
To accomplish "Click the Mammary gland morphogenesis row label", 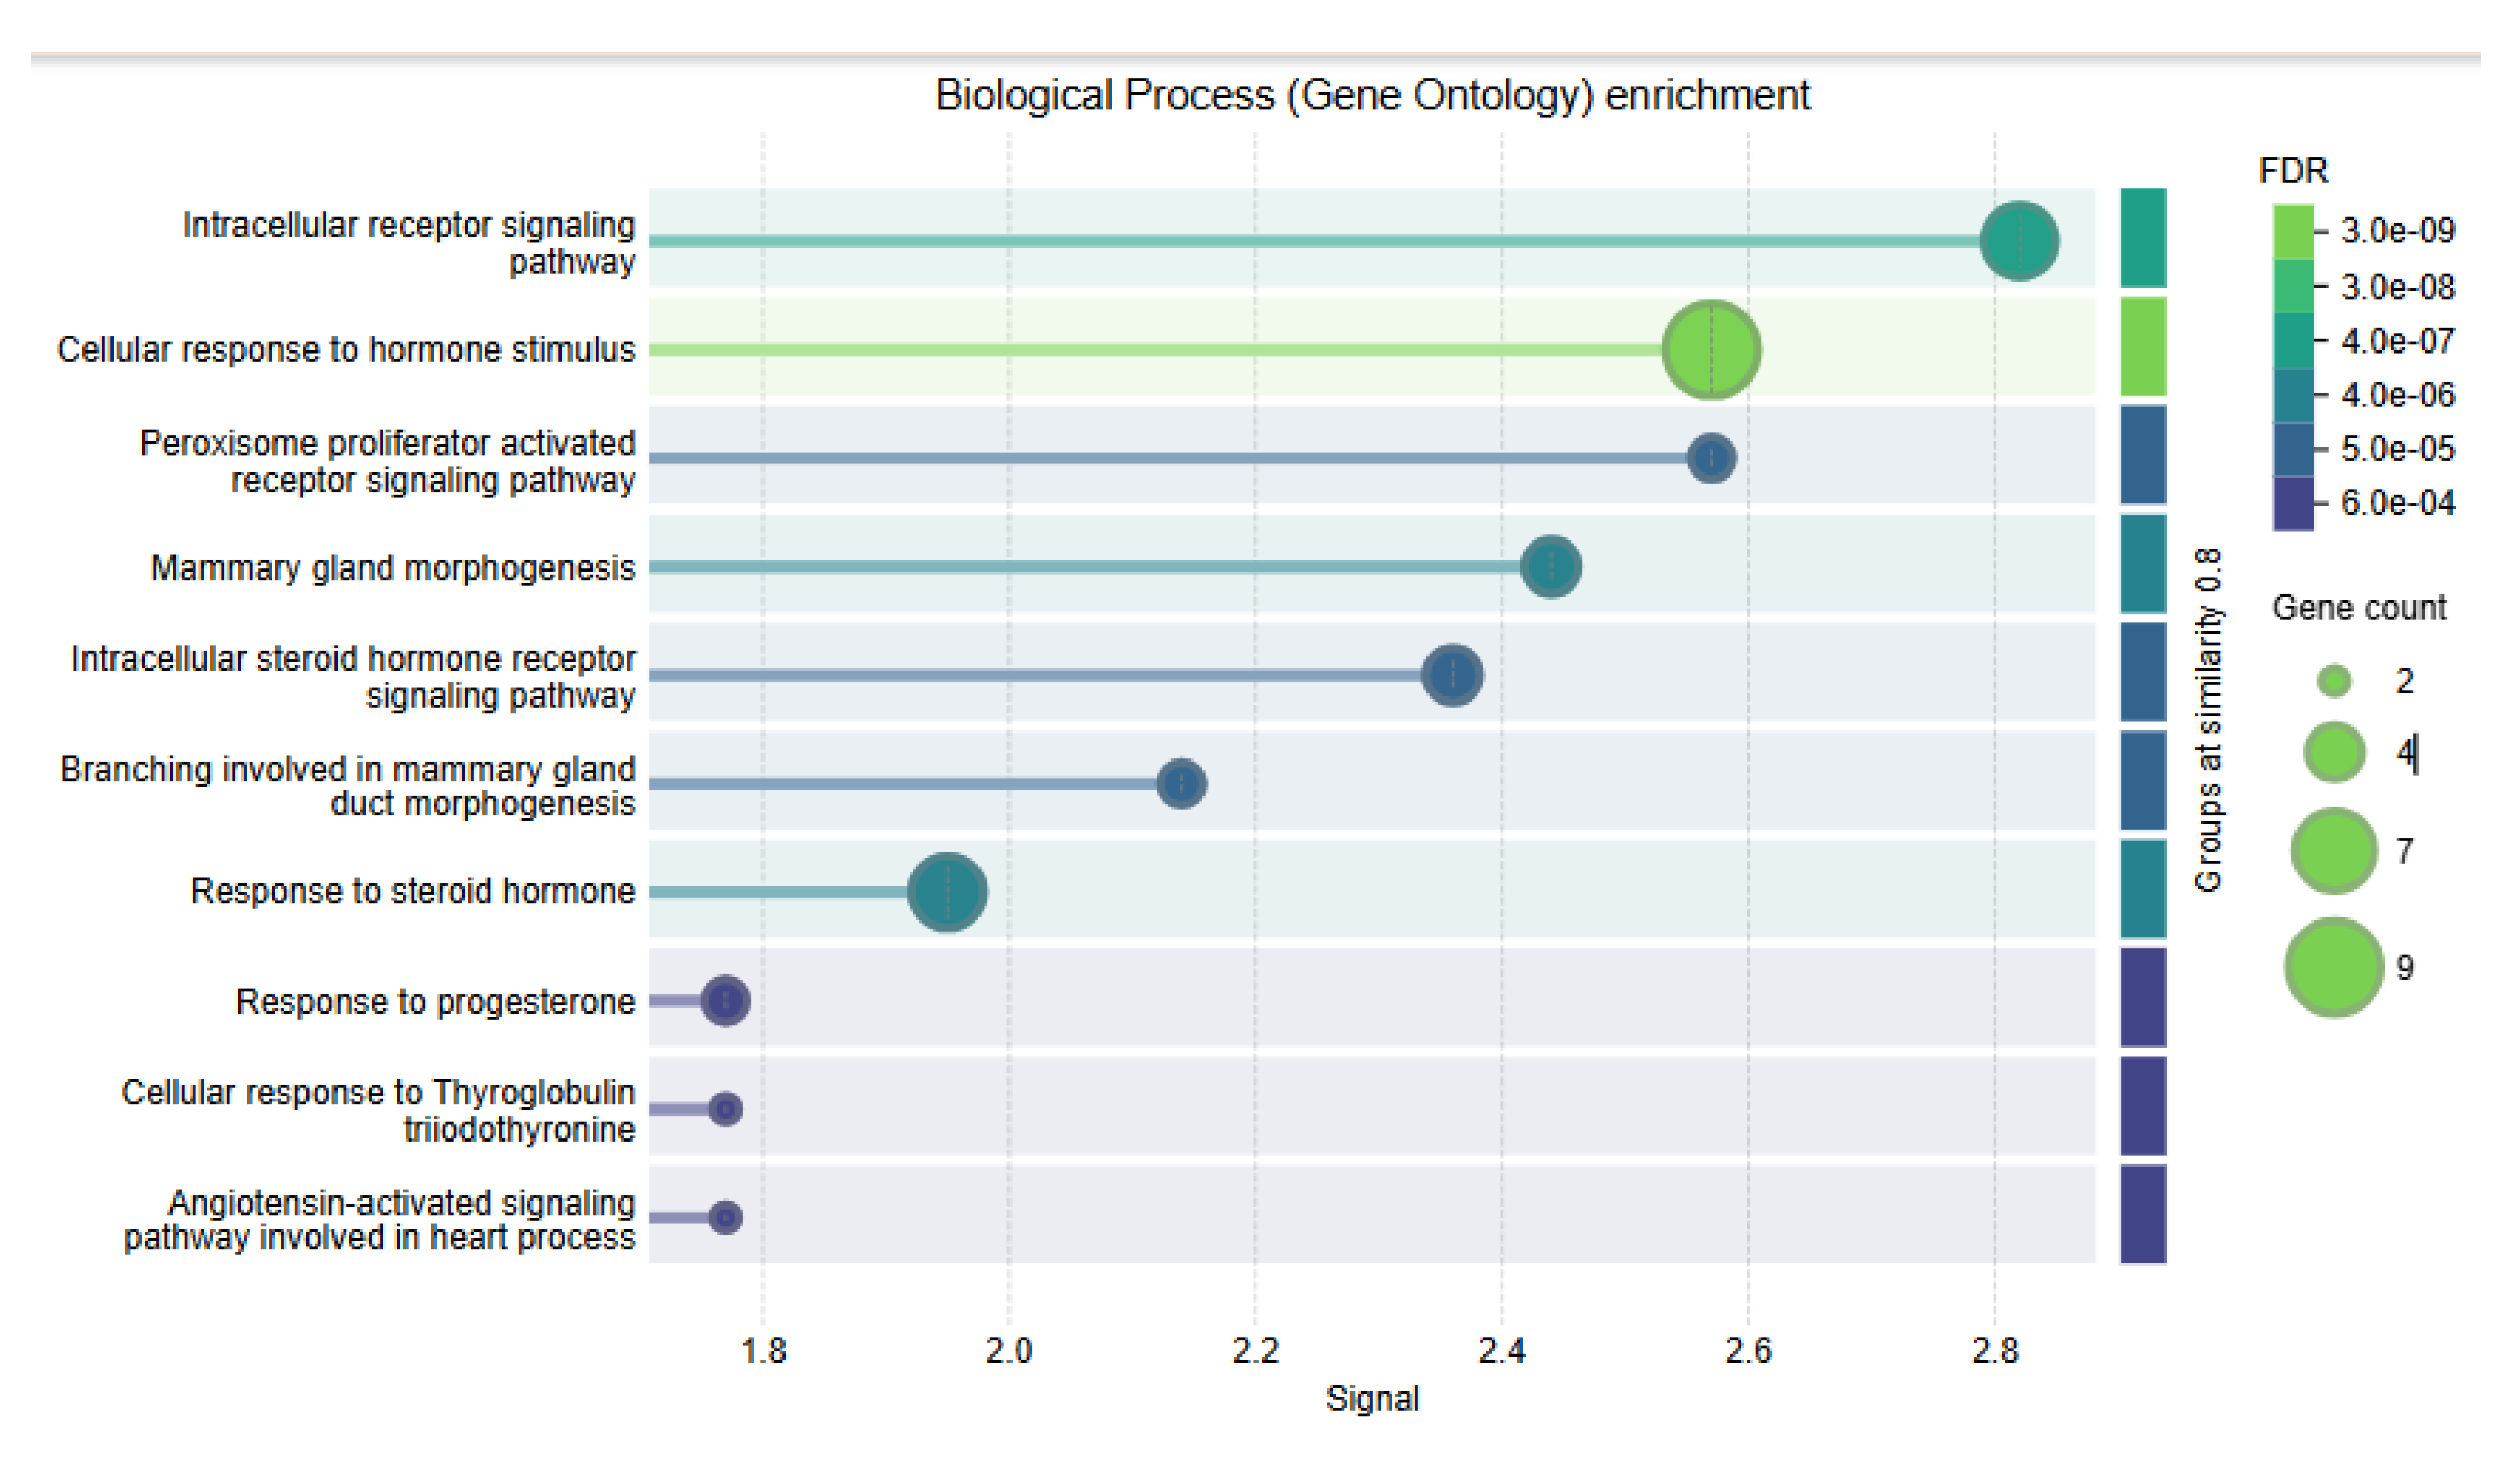I will pyautogui.click(x=392, y=568).
